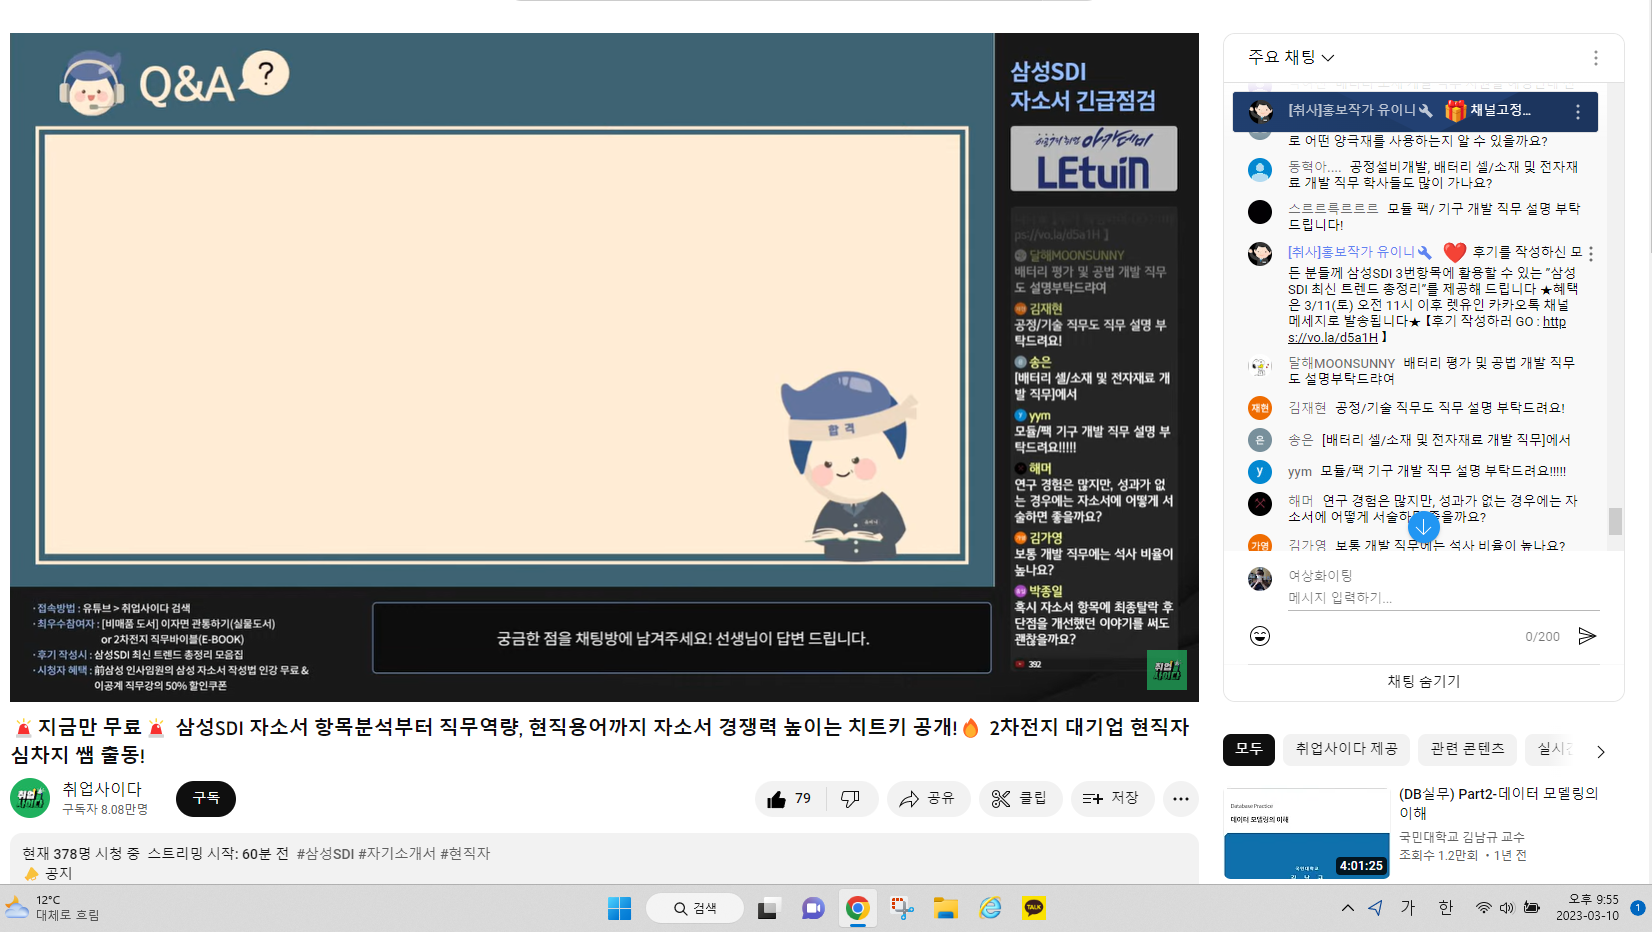Image resolution: width=1652 pixels, height=932 pixels.
Task: Subscribe with the 구독 button
Action: (206, 798)
